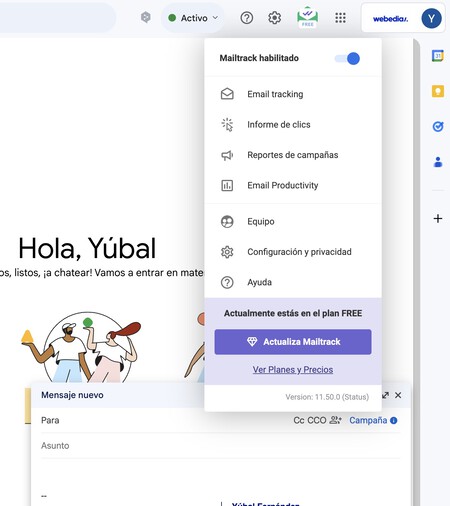Viewport: 450px width, 506px height.
Task: Click the bar chart icon beside Email Productivity
Action: tap(227, 185)
